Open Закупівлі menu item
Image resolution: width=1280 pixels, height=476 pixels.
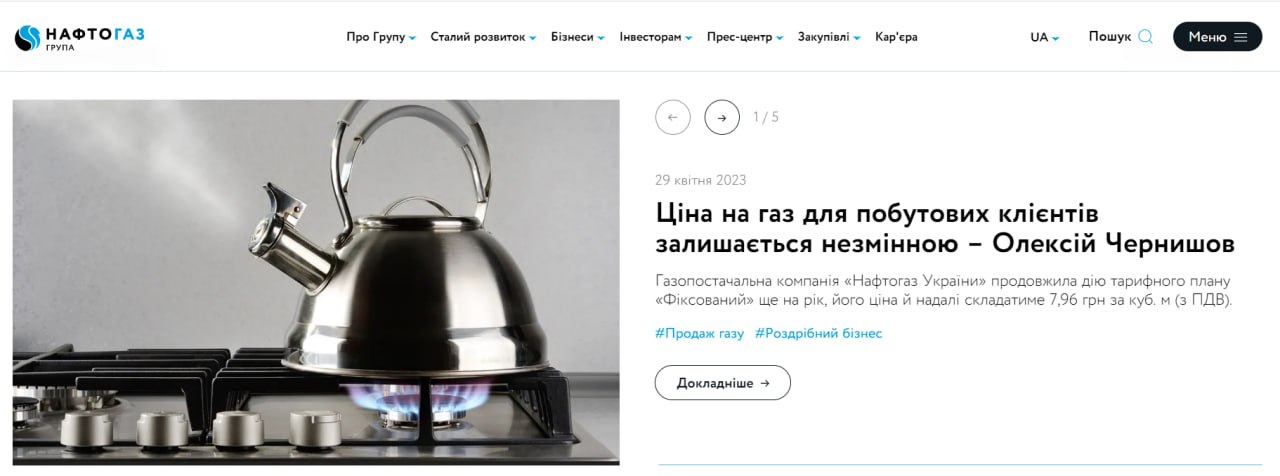click(829, 37)
